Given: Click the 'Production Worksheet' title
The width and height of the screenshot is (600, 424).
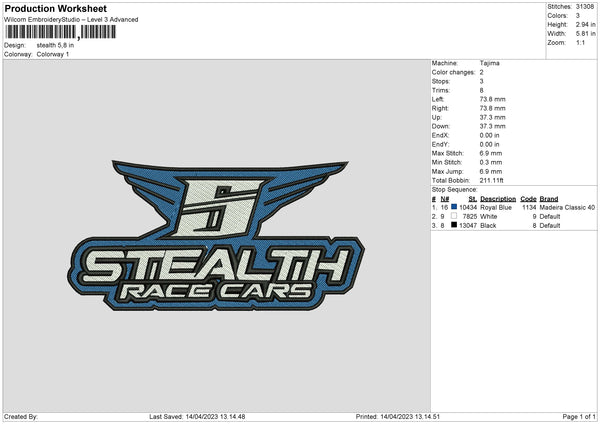Looking at the screenshot, I should 56,8.
